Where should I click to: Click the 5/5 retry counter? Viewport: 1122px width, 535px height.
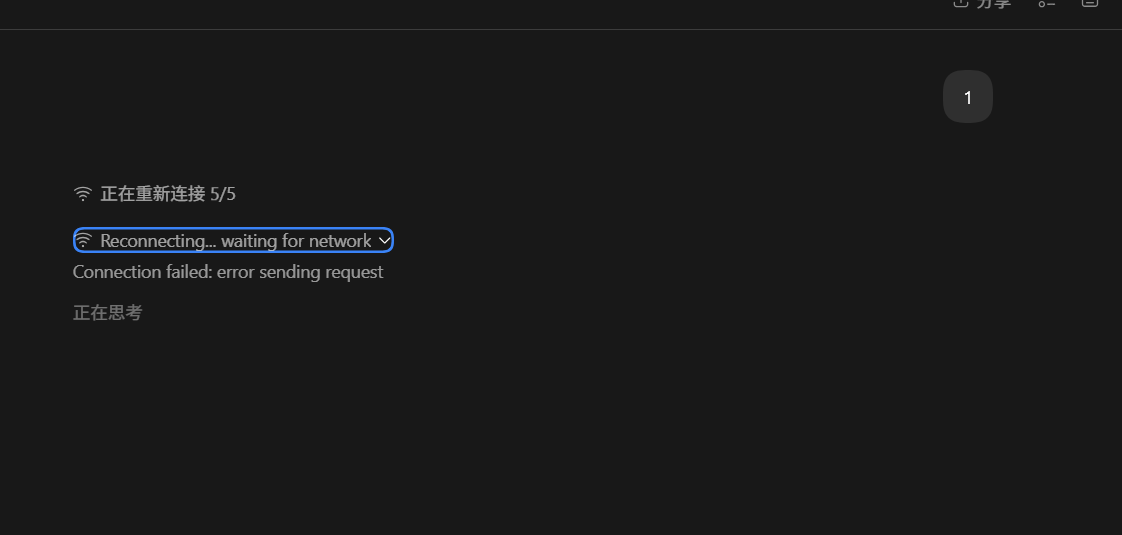pos(223,194)
